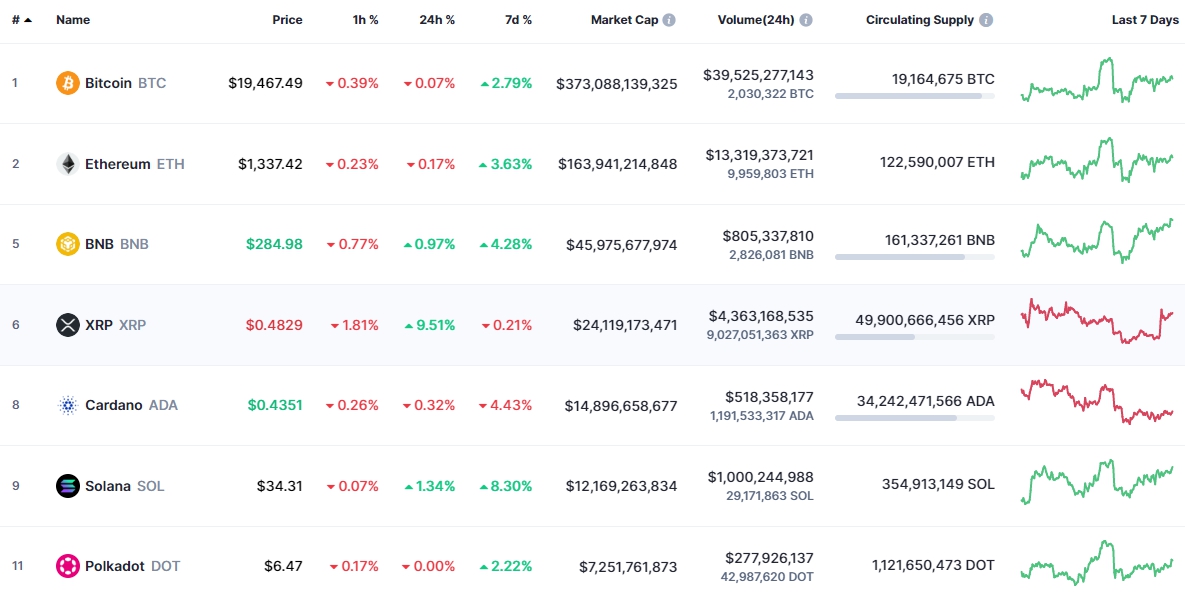The image size is (1185, 600).
Task: Click BNB's 7-day price sparkline chart
Action: (1097, 240)
